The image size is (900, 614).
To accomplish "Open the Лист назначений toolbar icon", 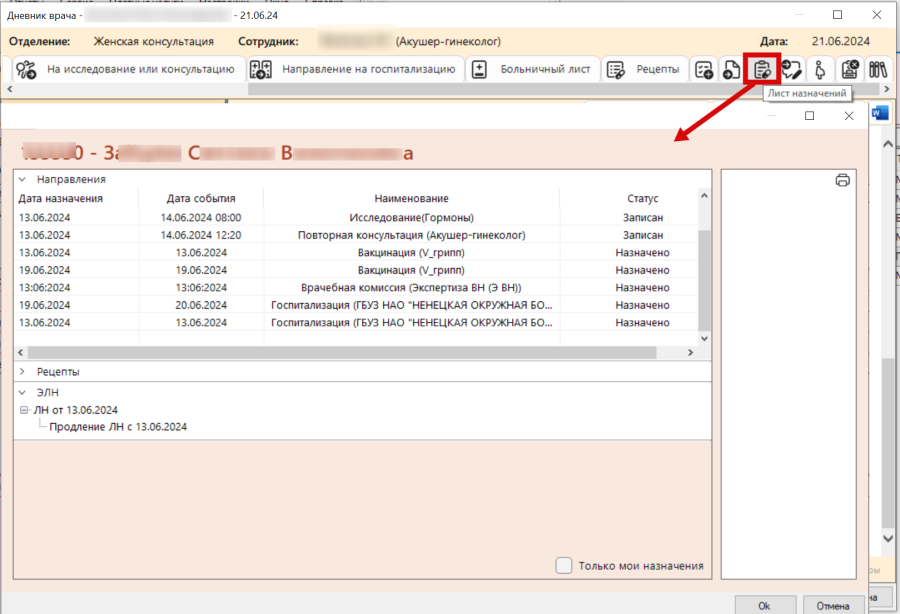I will pos(762,69).
